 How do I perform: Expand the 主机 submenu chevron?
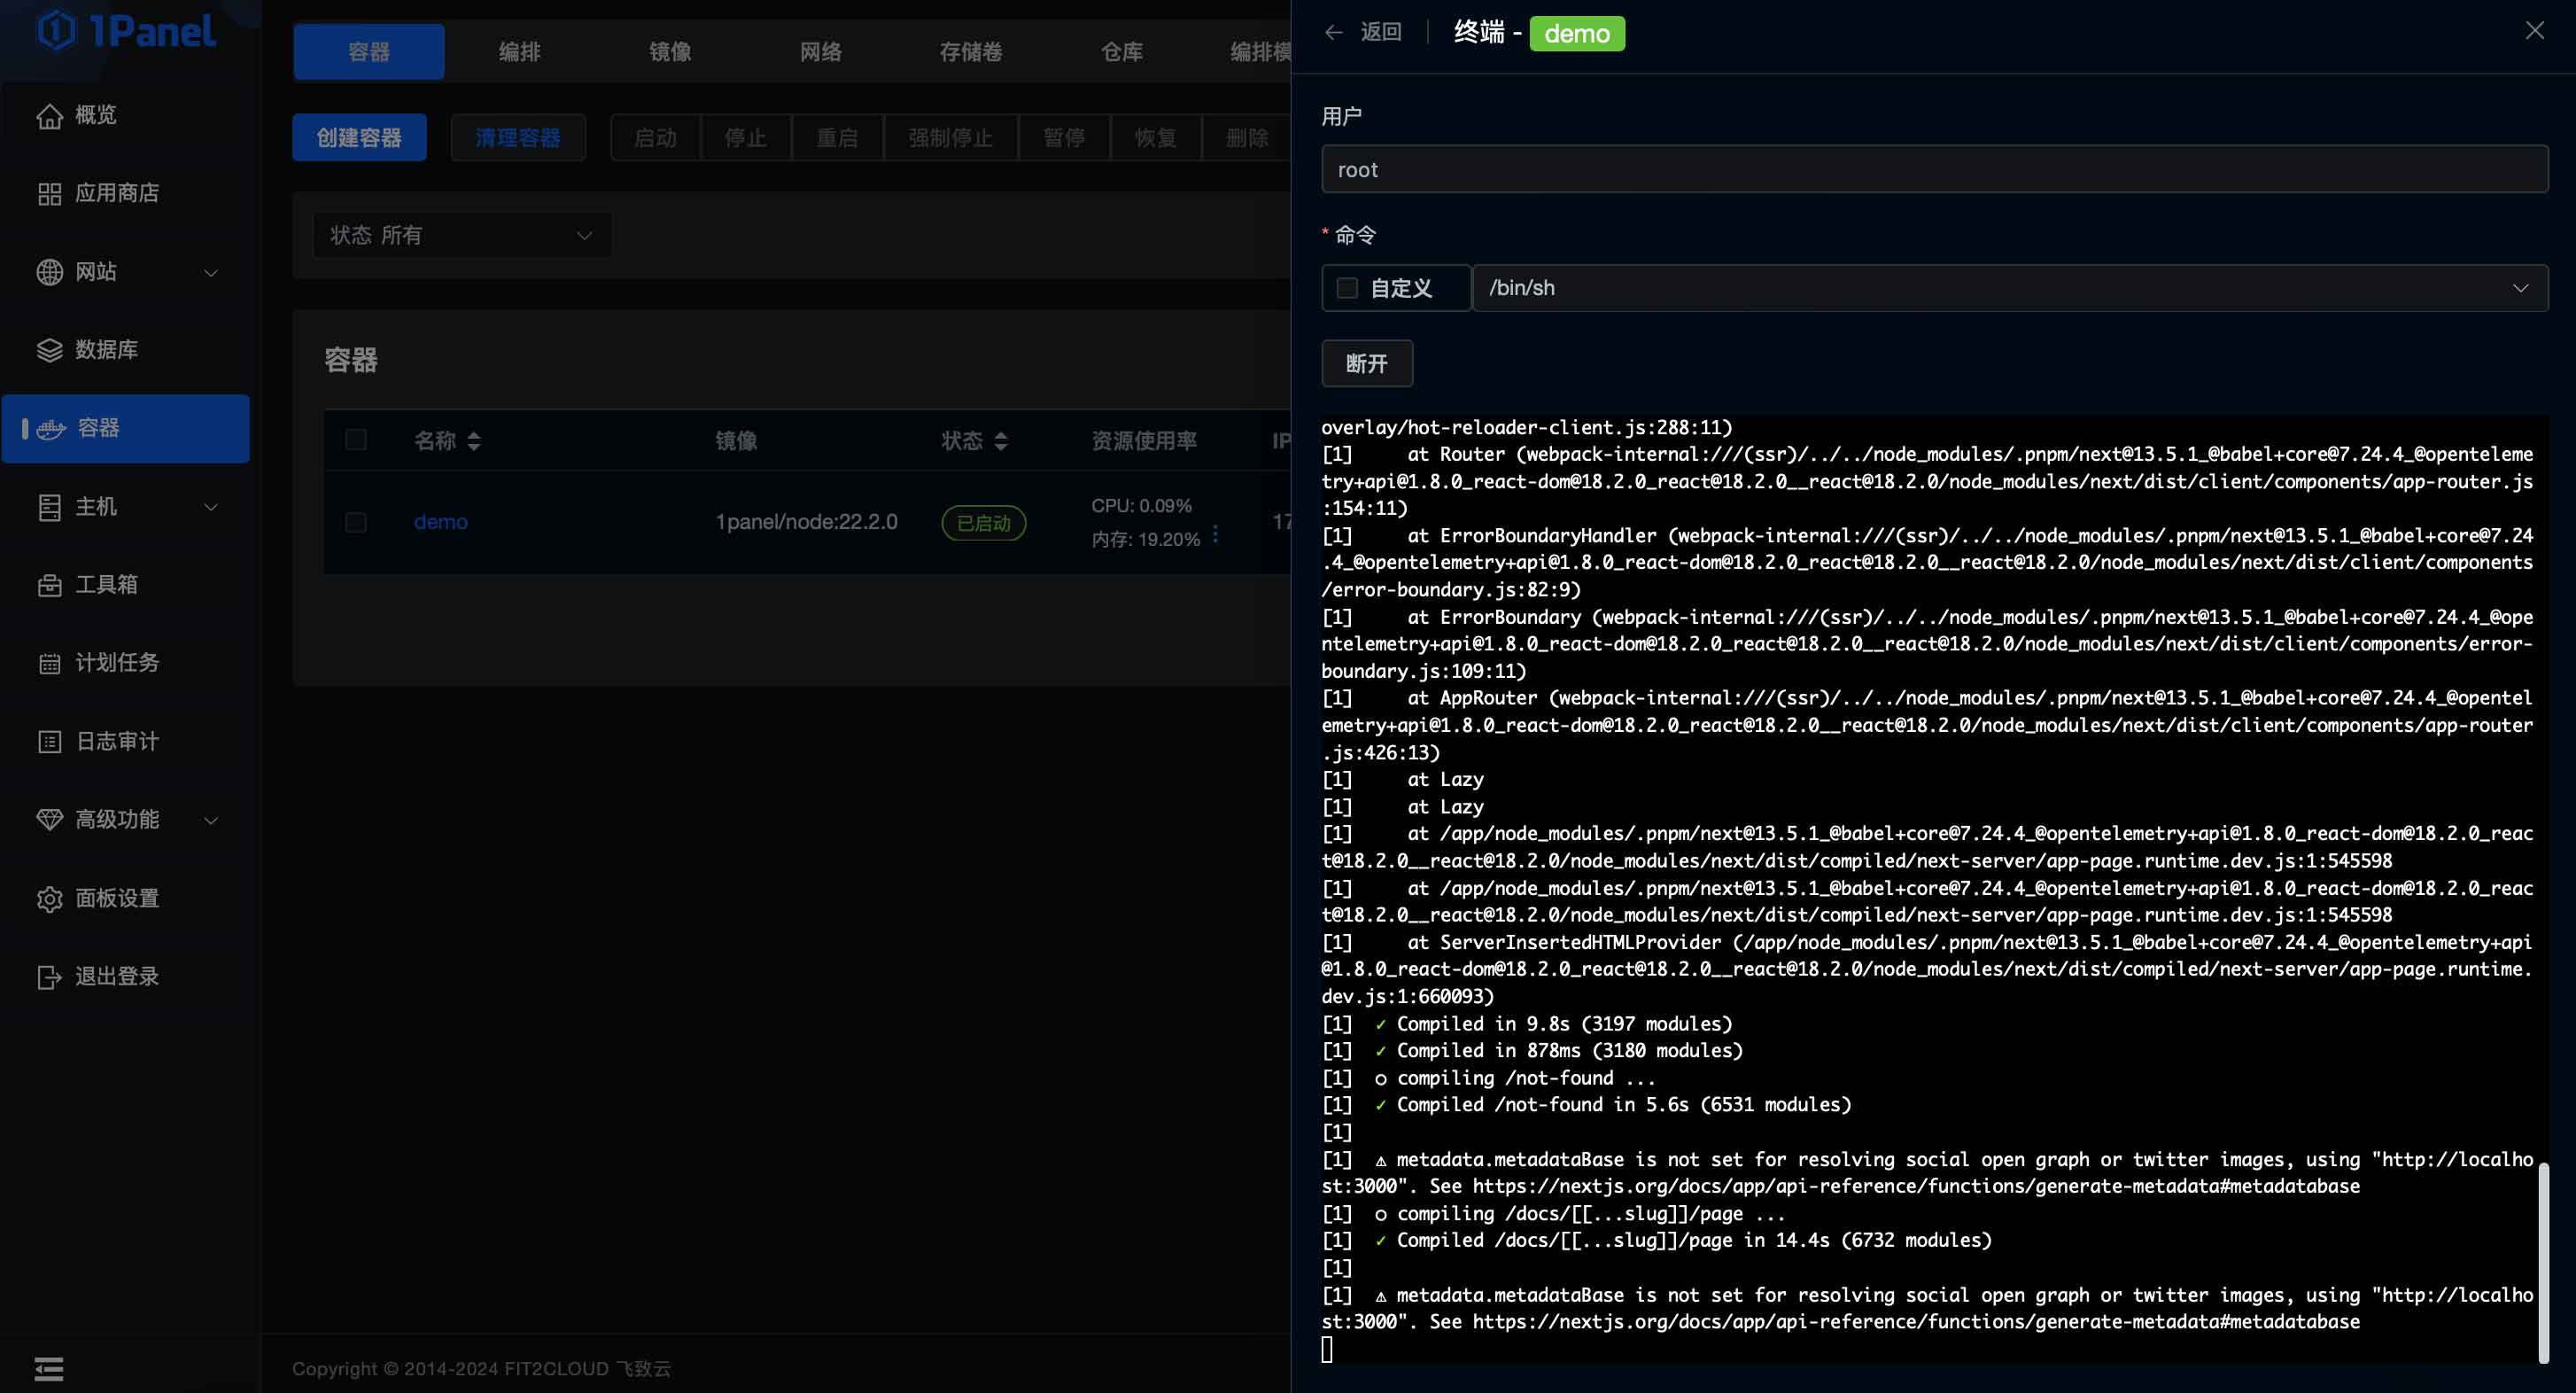tap(211, 508)
